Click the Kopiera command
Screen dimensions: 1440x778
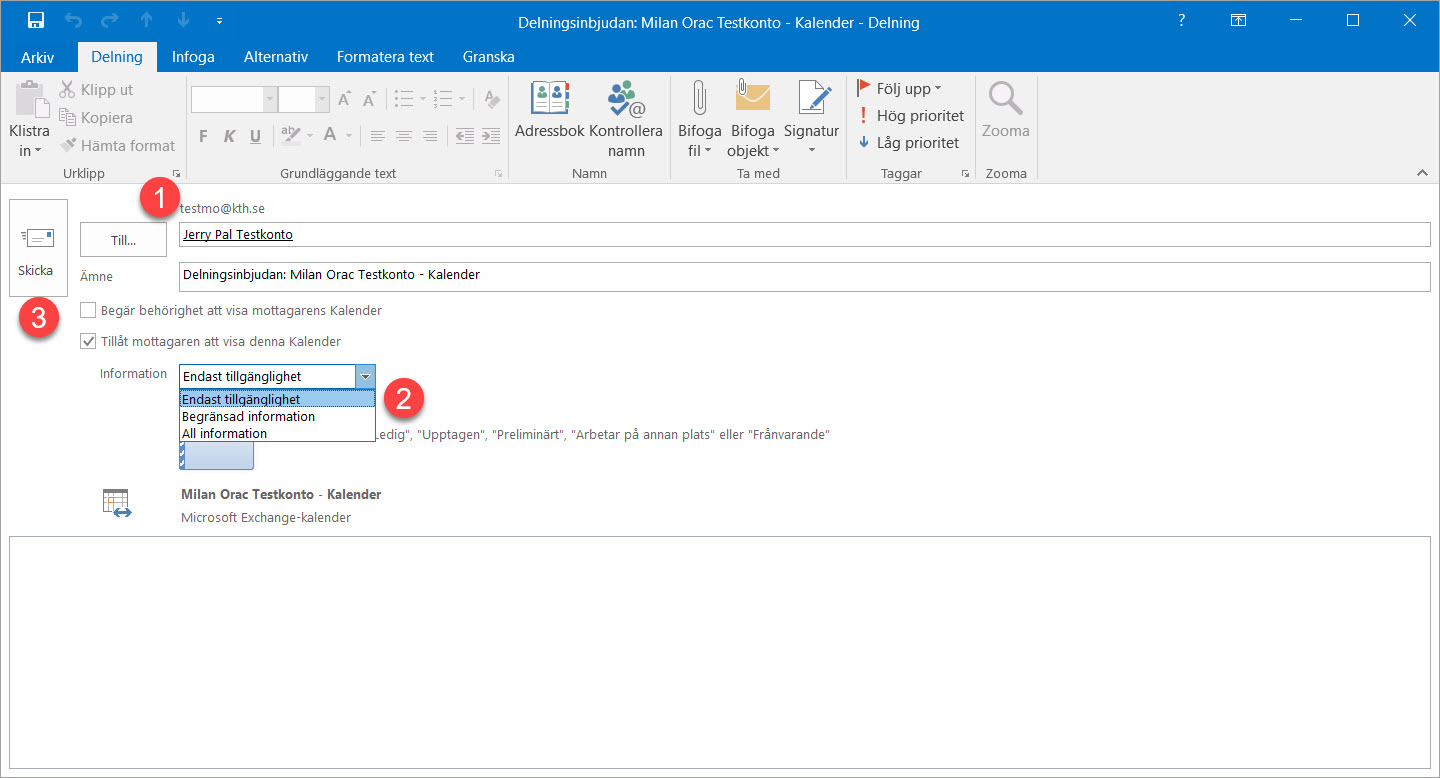tap(96, 117)
